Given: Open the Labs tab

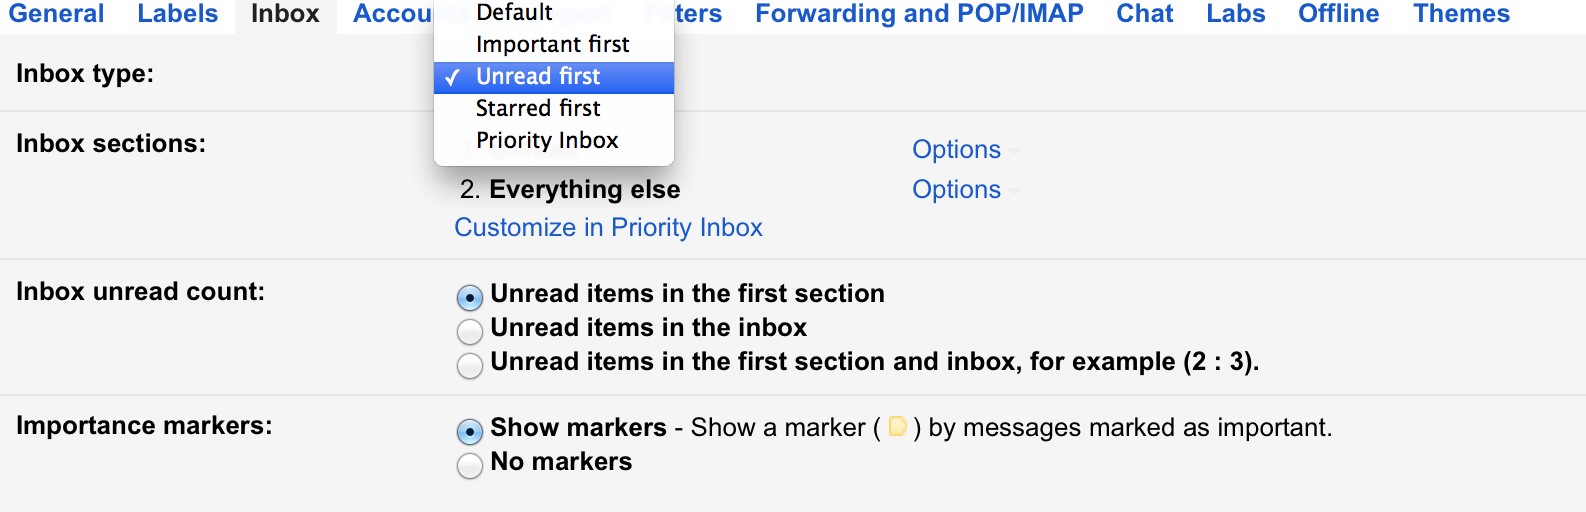Looking at the screenshot, I should tap(1235, 14).
